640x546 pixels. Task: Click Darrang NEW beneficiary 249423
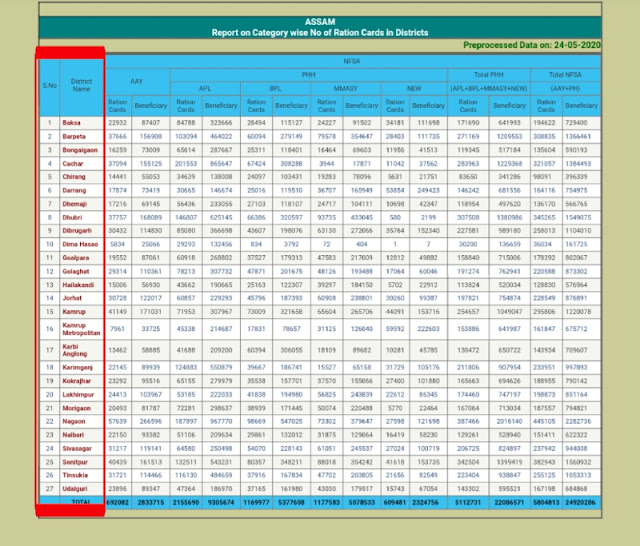428,190
